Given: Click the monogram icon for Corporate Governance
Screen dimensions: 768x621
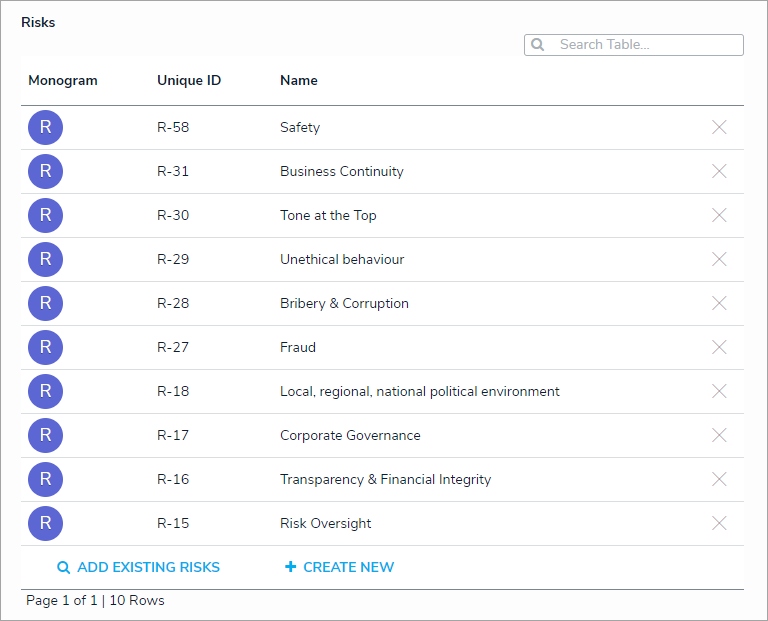Looking at the screenshot, I should coord(45,435).
